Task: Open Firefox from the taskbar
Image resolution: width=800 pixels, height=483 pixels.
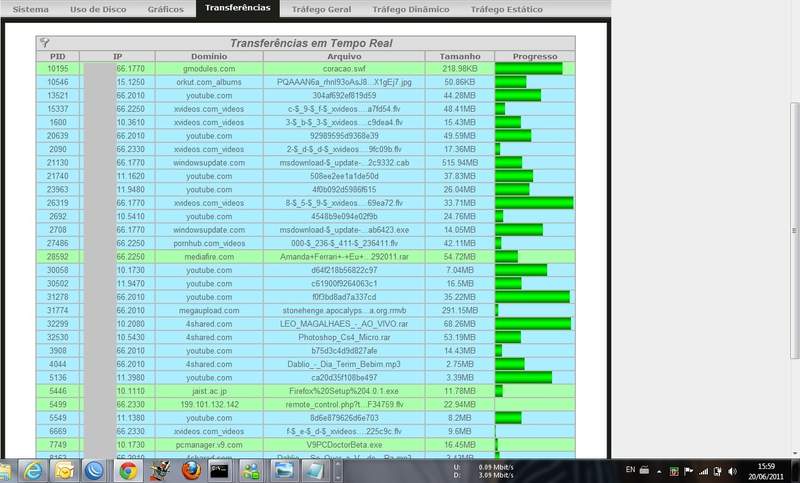Action: click(x=191, y=471)
